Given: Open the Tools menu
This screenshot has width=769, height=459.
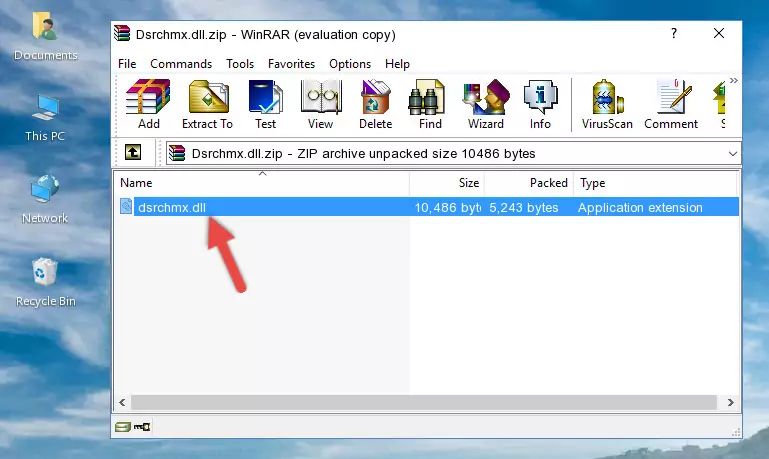Looking at the screenshot, I should point(240,64).
